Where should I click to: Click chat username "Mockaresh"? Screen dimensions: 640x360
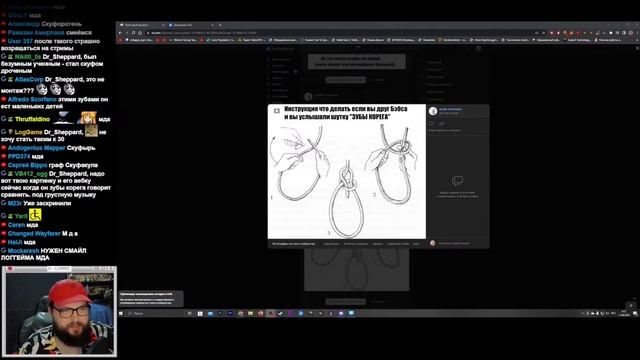[23, 251]
